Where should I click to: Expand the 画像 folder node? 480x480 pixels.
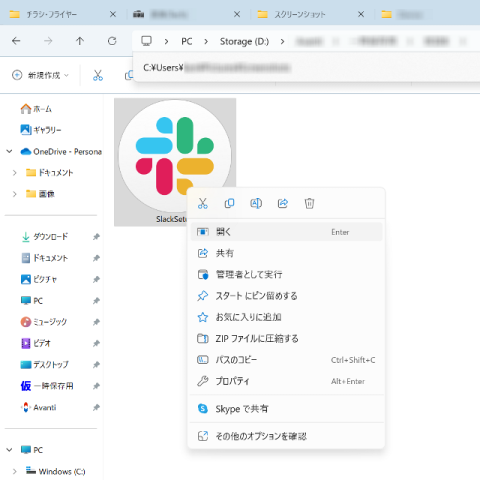tap(14, 194)
